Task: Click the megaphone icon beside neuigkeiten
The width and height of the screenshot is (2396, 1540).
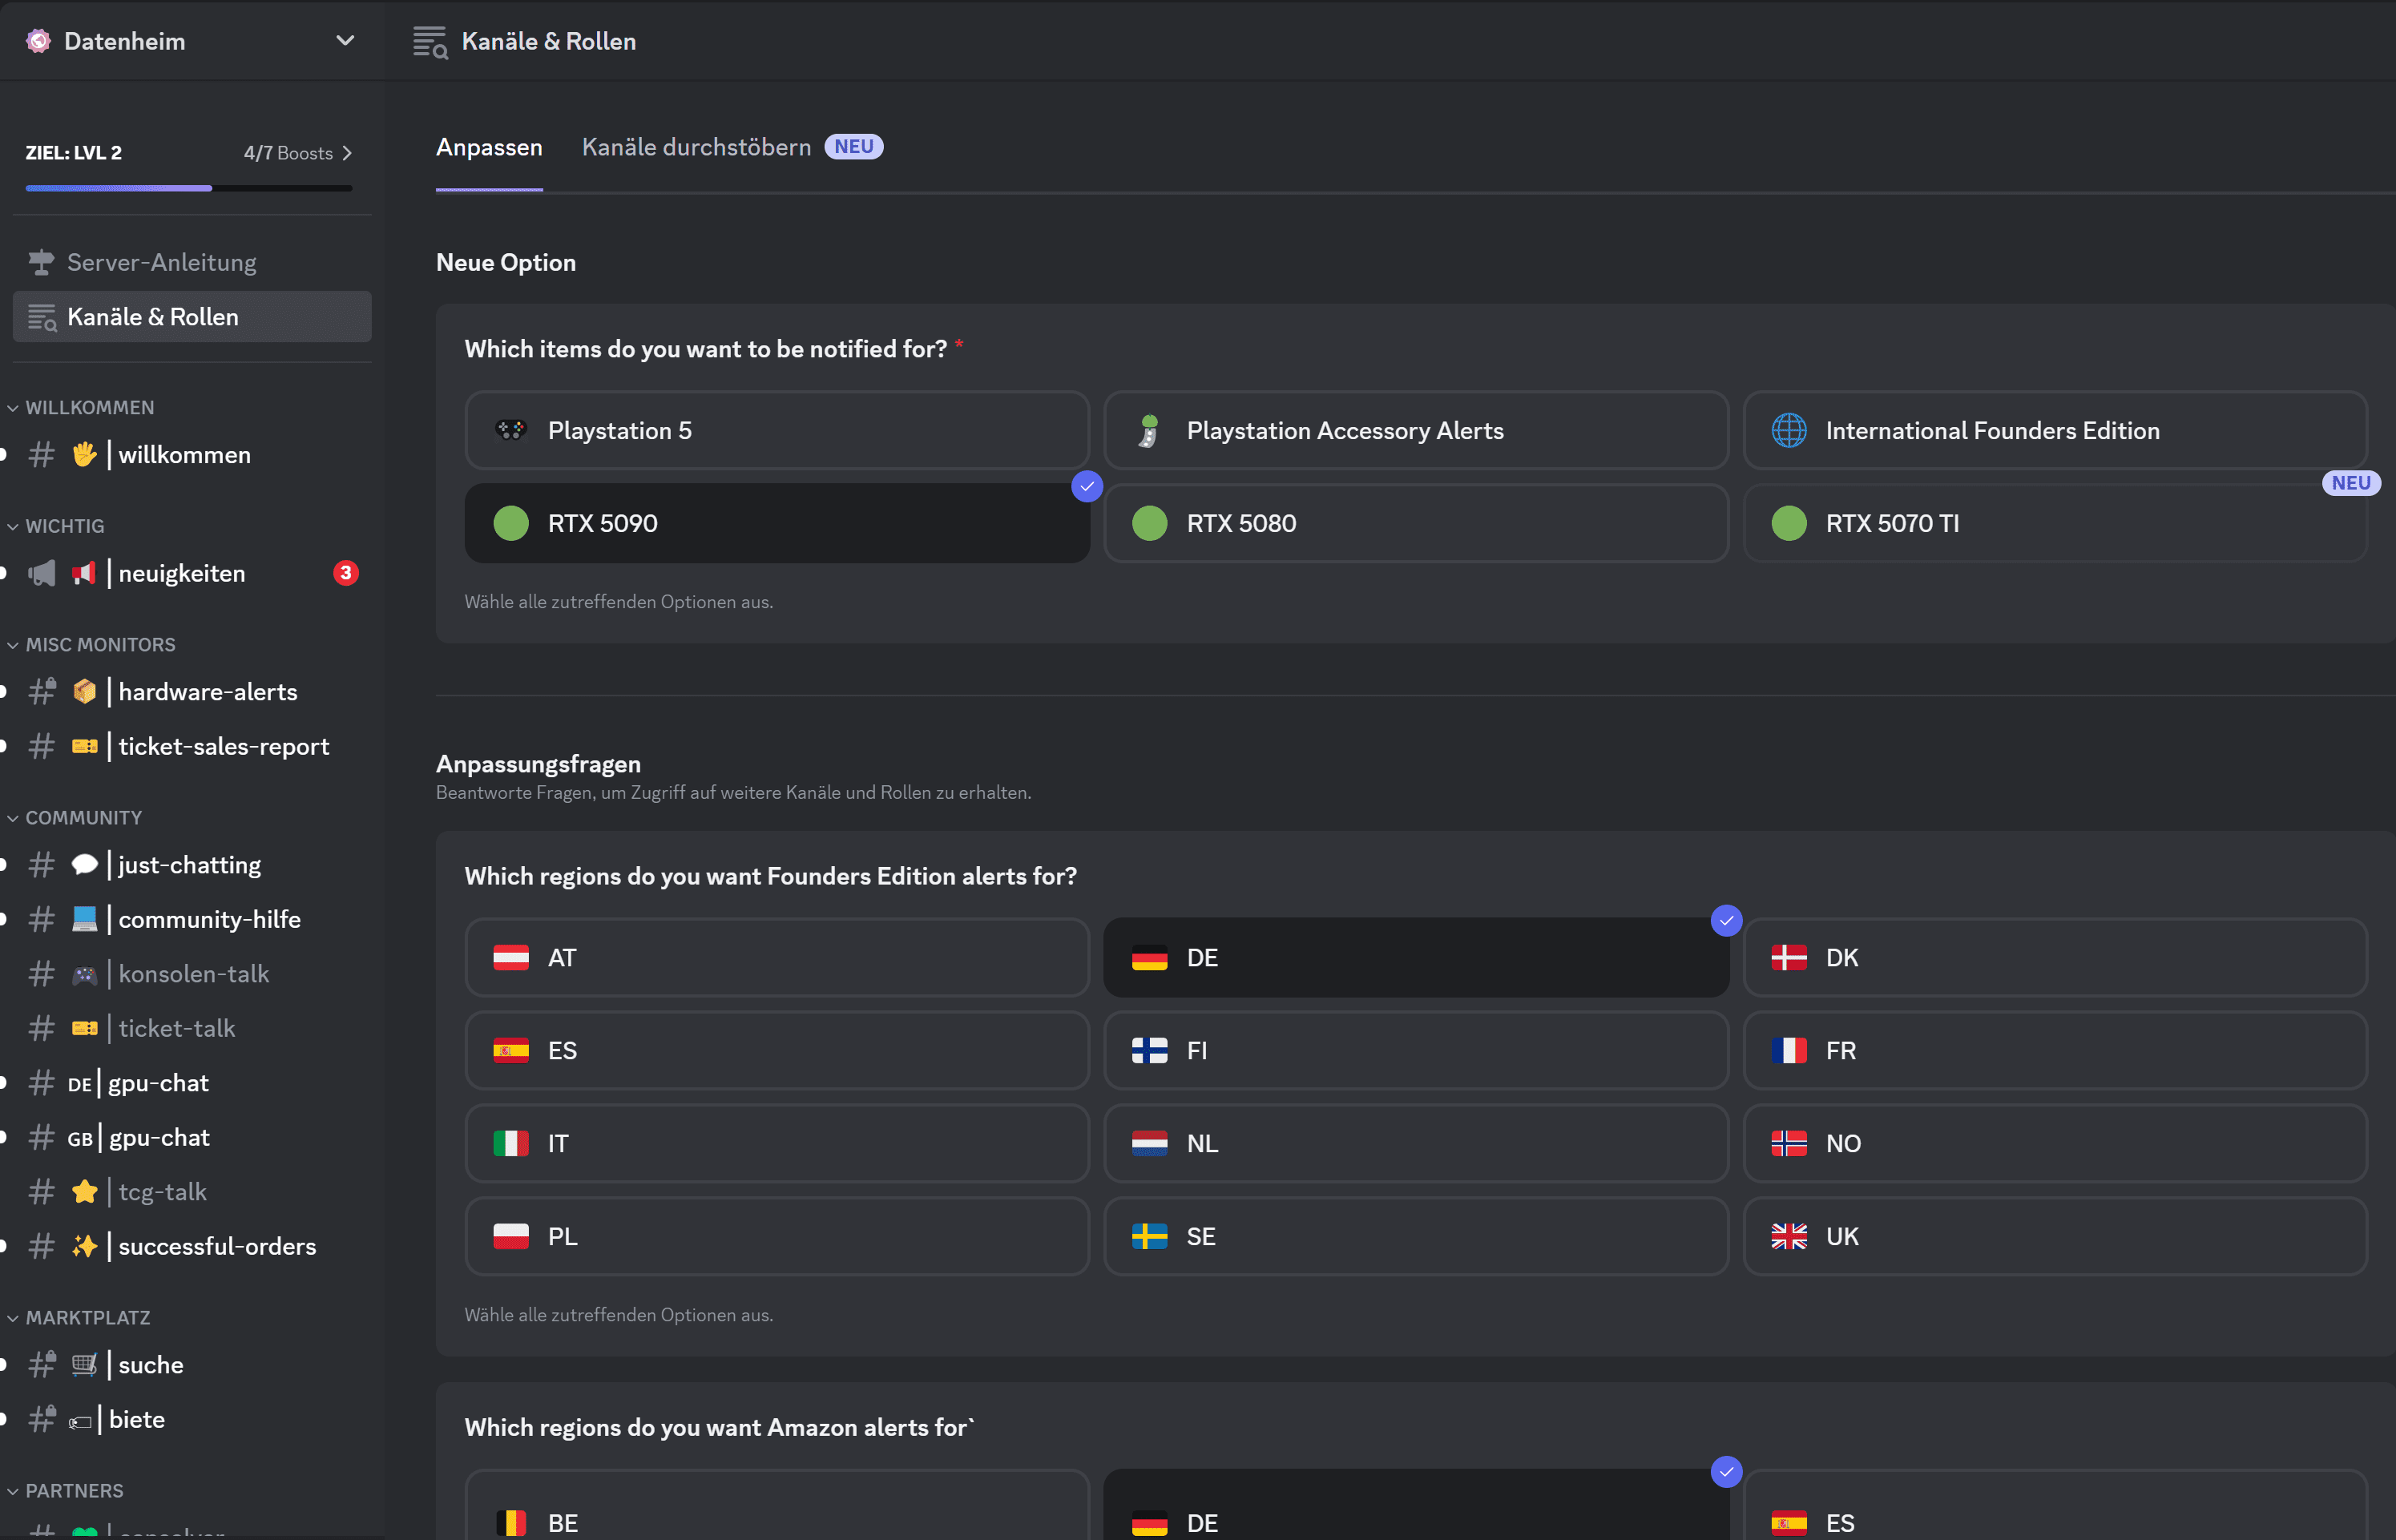Action: click(x=41, y=573)
